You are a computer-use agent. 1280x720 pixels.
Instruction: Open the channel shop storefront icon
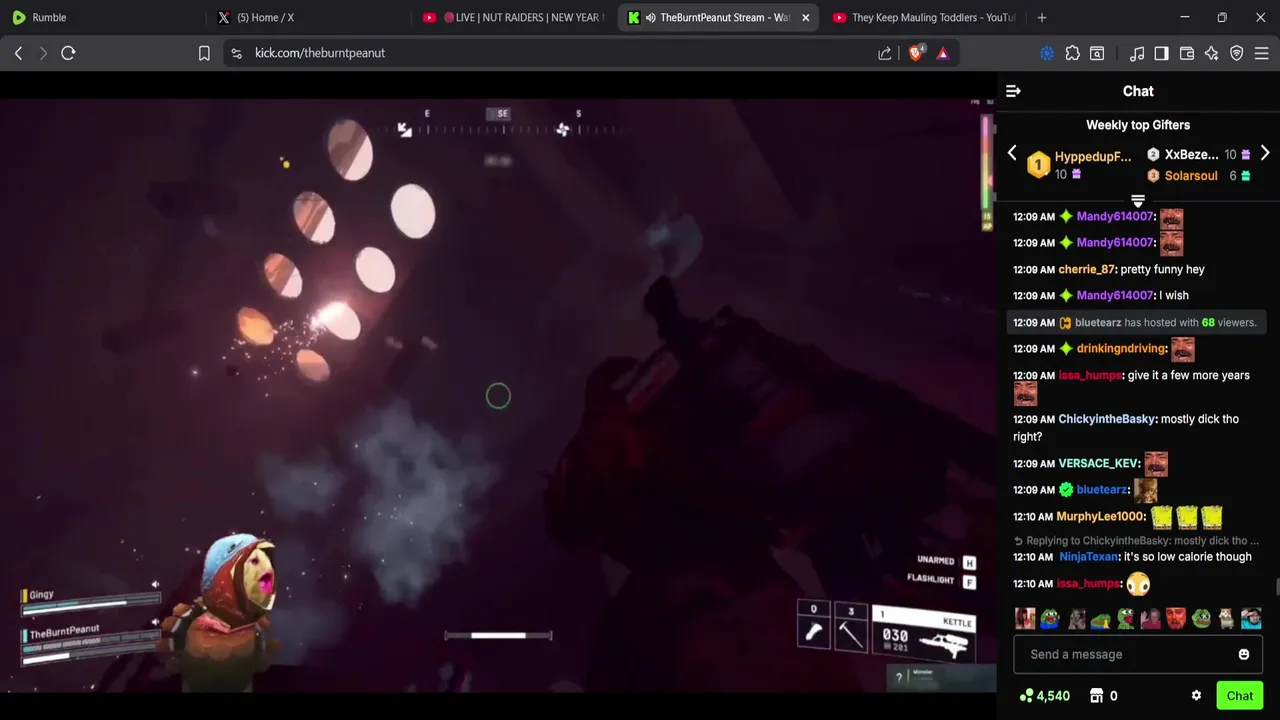(1096, 696)
